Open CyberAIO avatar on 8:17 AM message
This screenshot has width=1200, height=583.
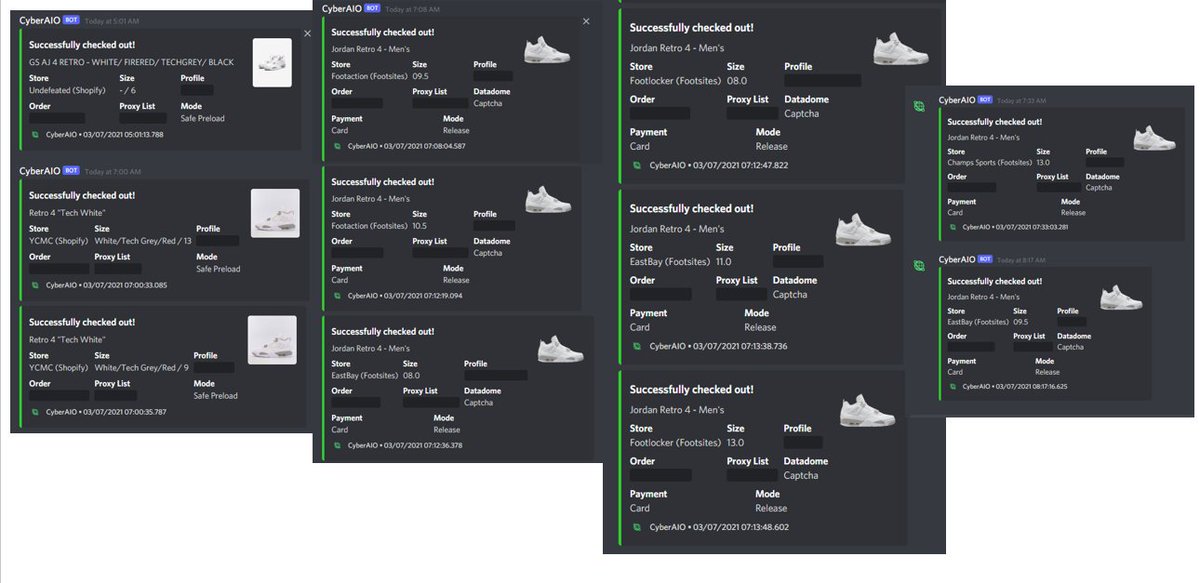(920, 265)
